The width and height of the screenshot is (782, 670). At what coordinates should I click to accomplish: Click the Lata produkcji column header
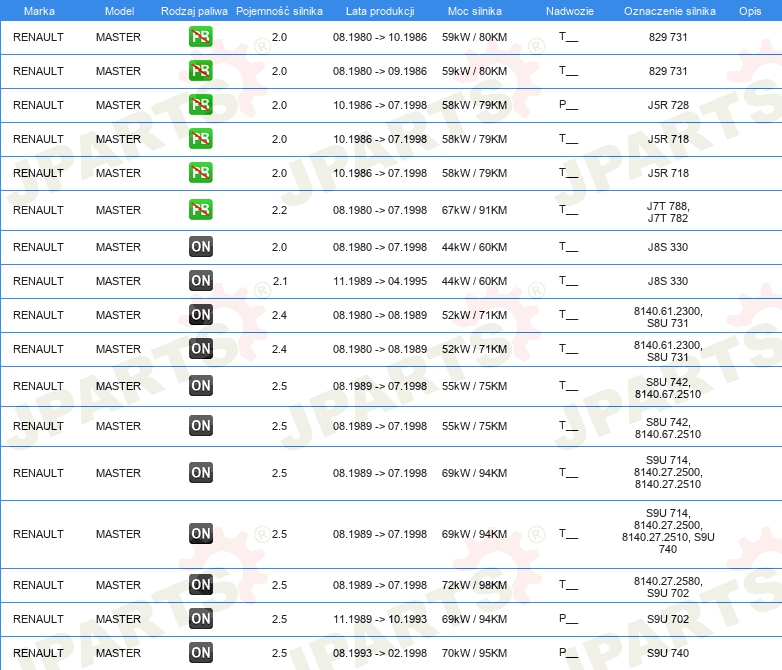pos(380,11)
